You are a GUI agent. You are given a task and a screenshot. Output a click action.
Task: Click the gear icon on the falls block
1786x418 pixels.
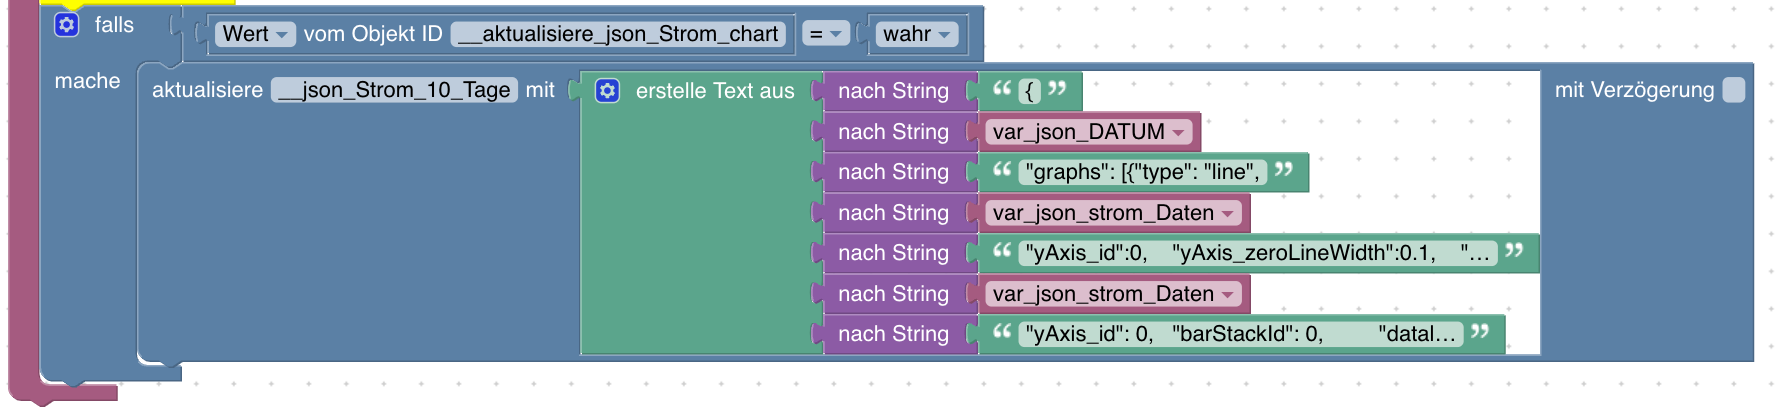pos(66,25)
